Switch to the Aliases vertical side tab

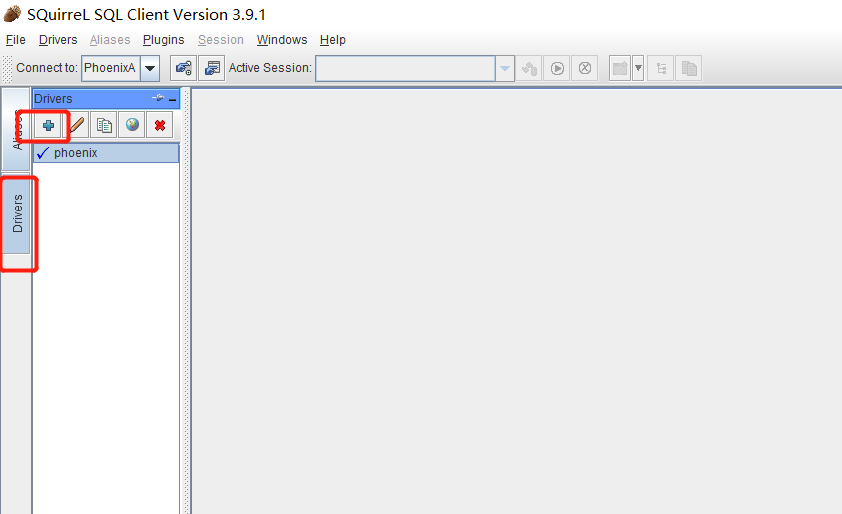(x=16, y=129)
